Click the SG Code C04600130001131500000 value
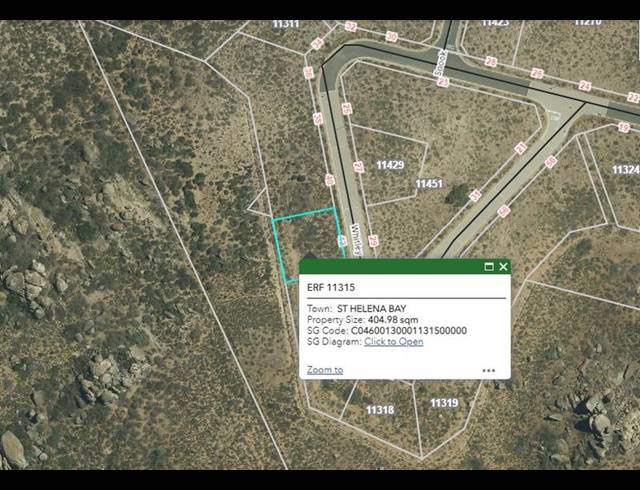The height and width of the screenshot is (490, 640). click(409, 331)
